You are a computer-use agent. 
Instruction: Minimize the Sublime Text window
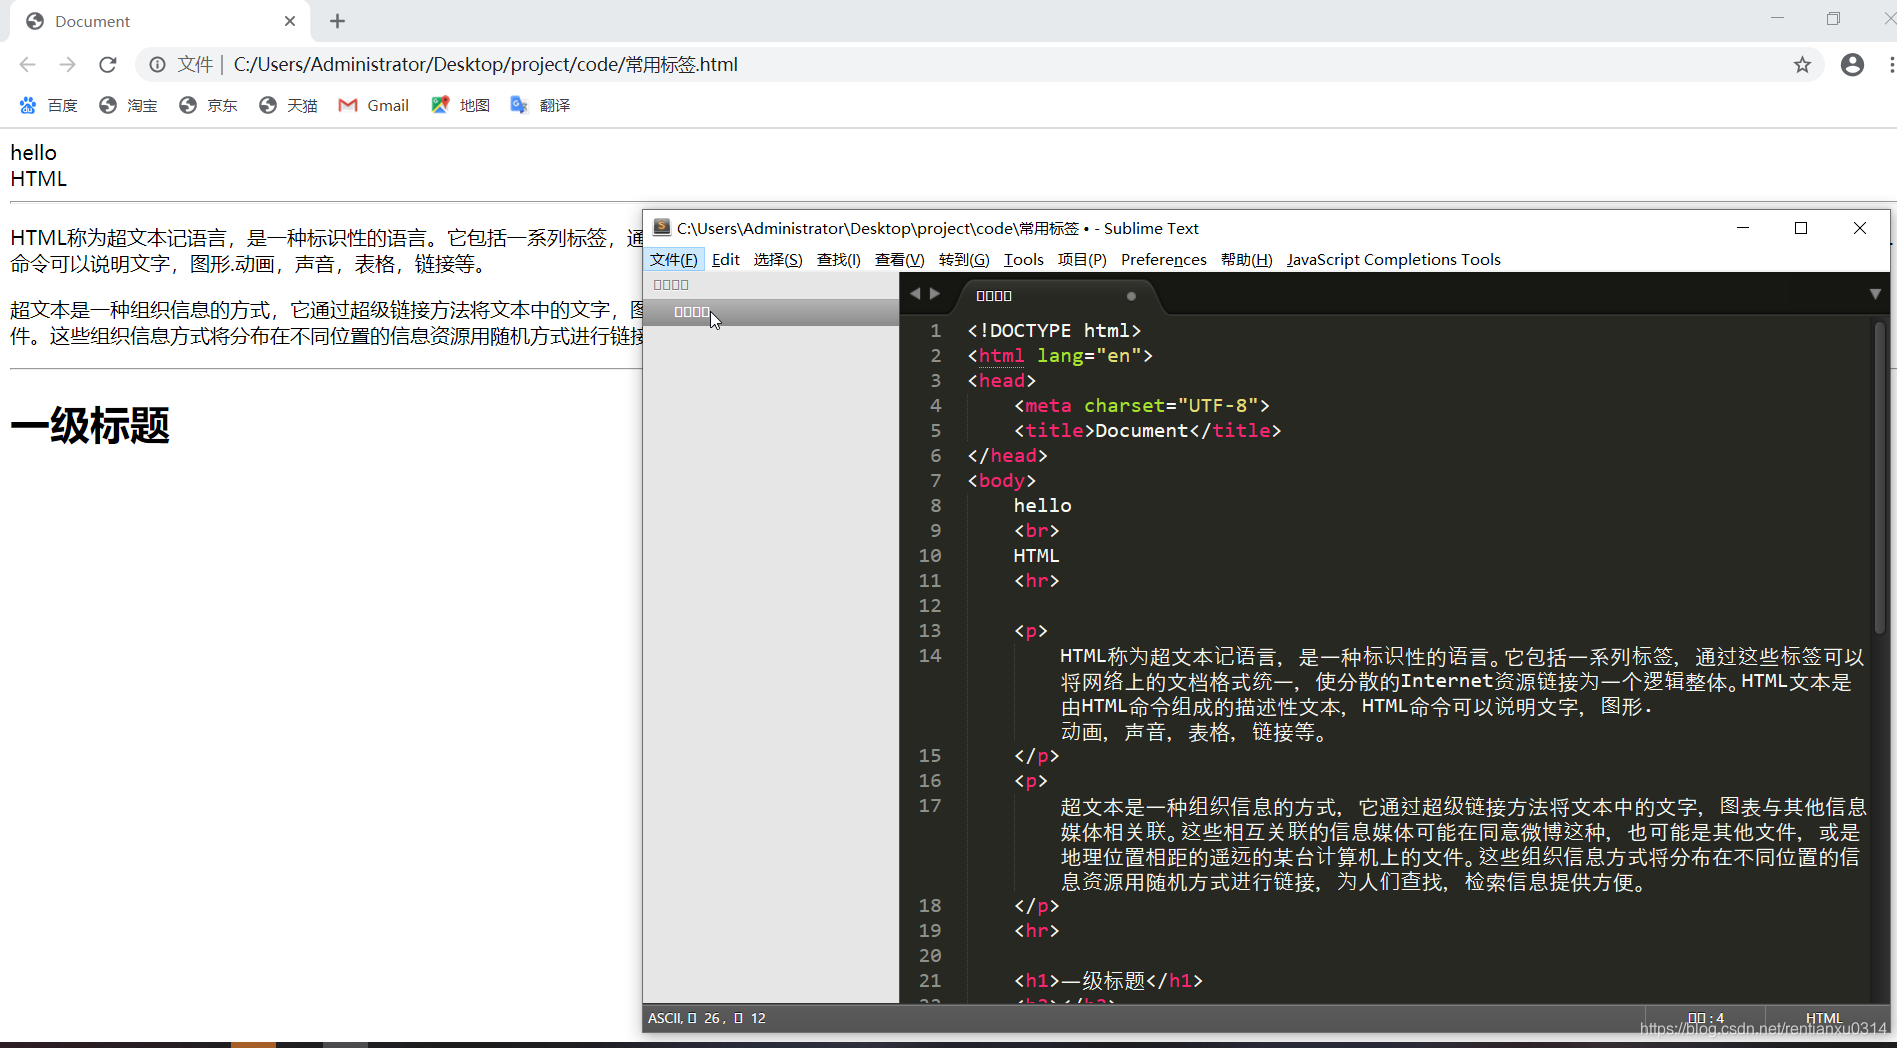[1743, 228]
